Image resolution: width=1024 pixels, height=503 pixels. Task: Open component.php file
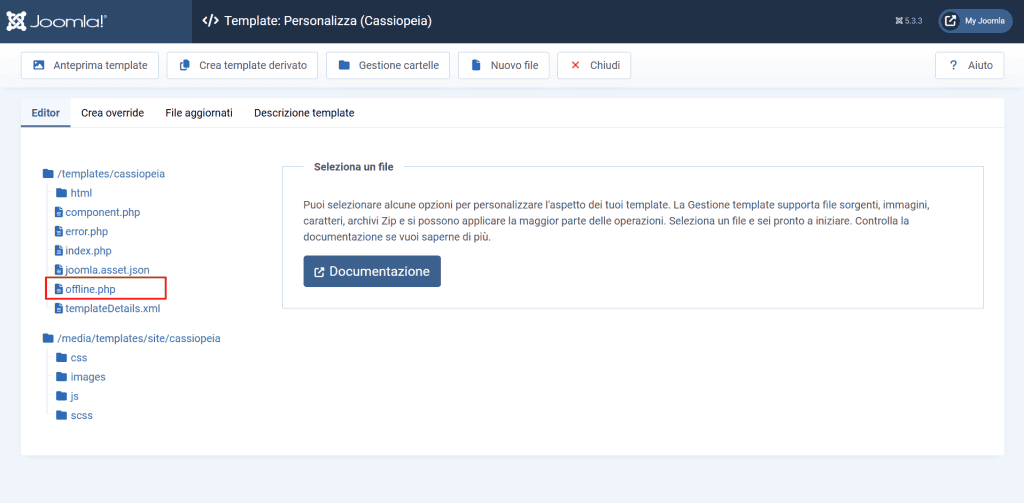[97, 212]
